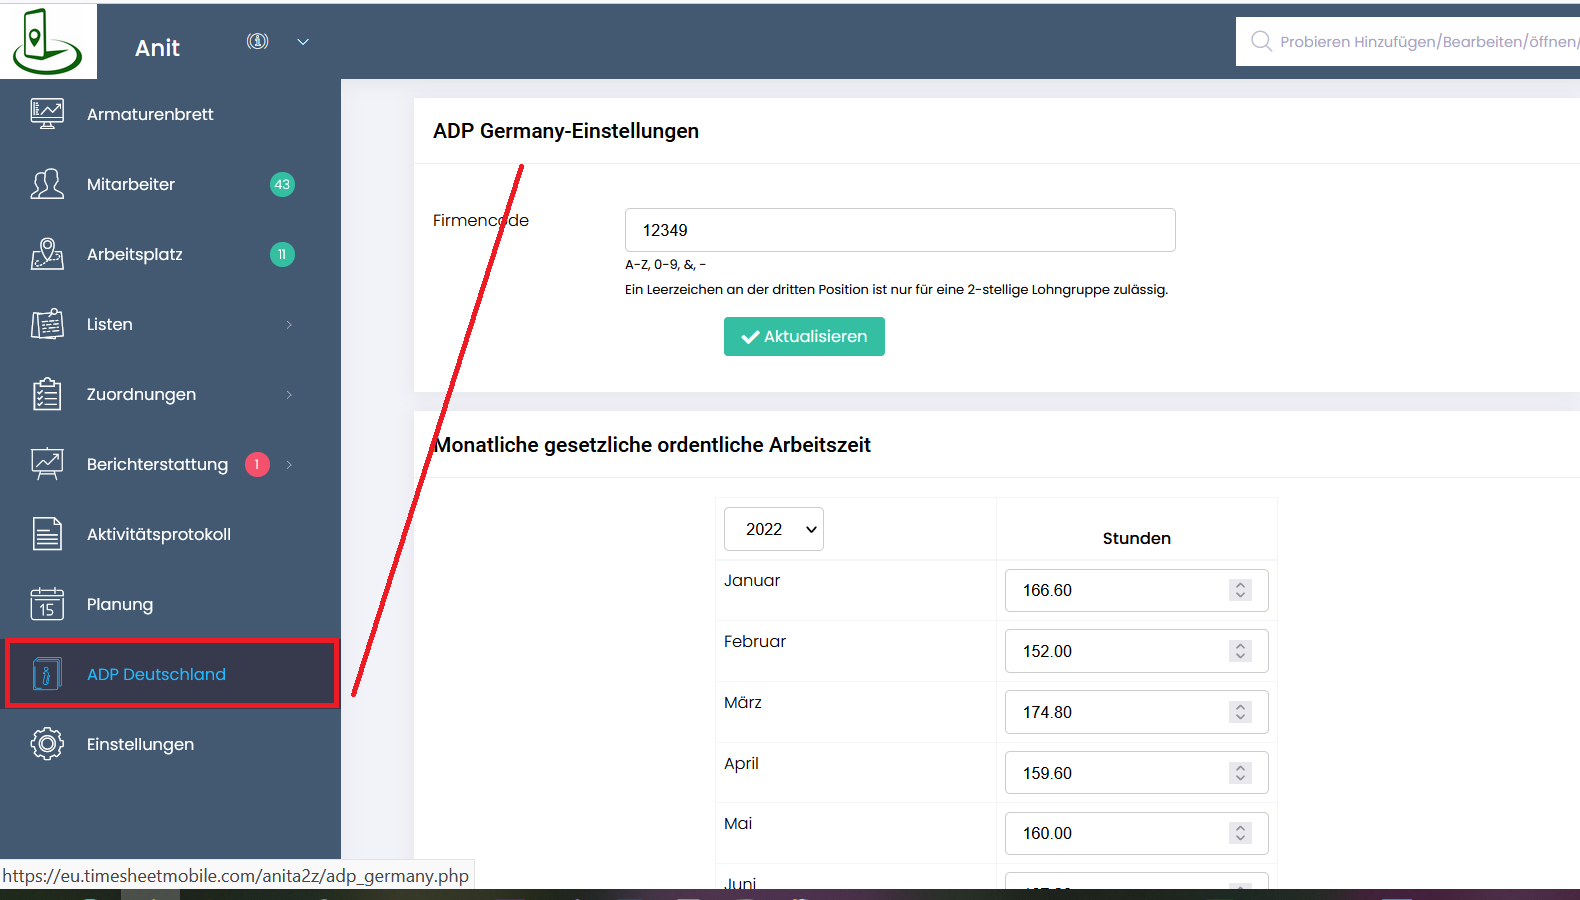This screenshot has height=900, width=1580.
Task: Open the 2022 year dropdown
Action: point(774,529)
